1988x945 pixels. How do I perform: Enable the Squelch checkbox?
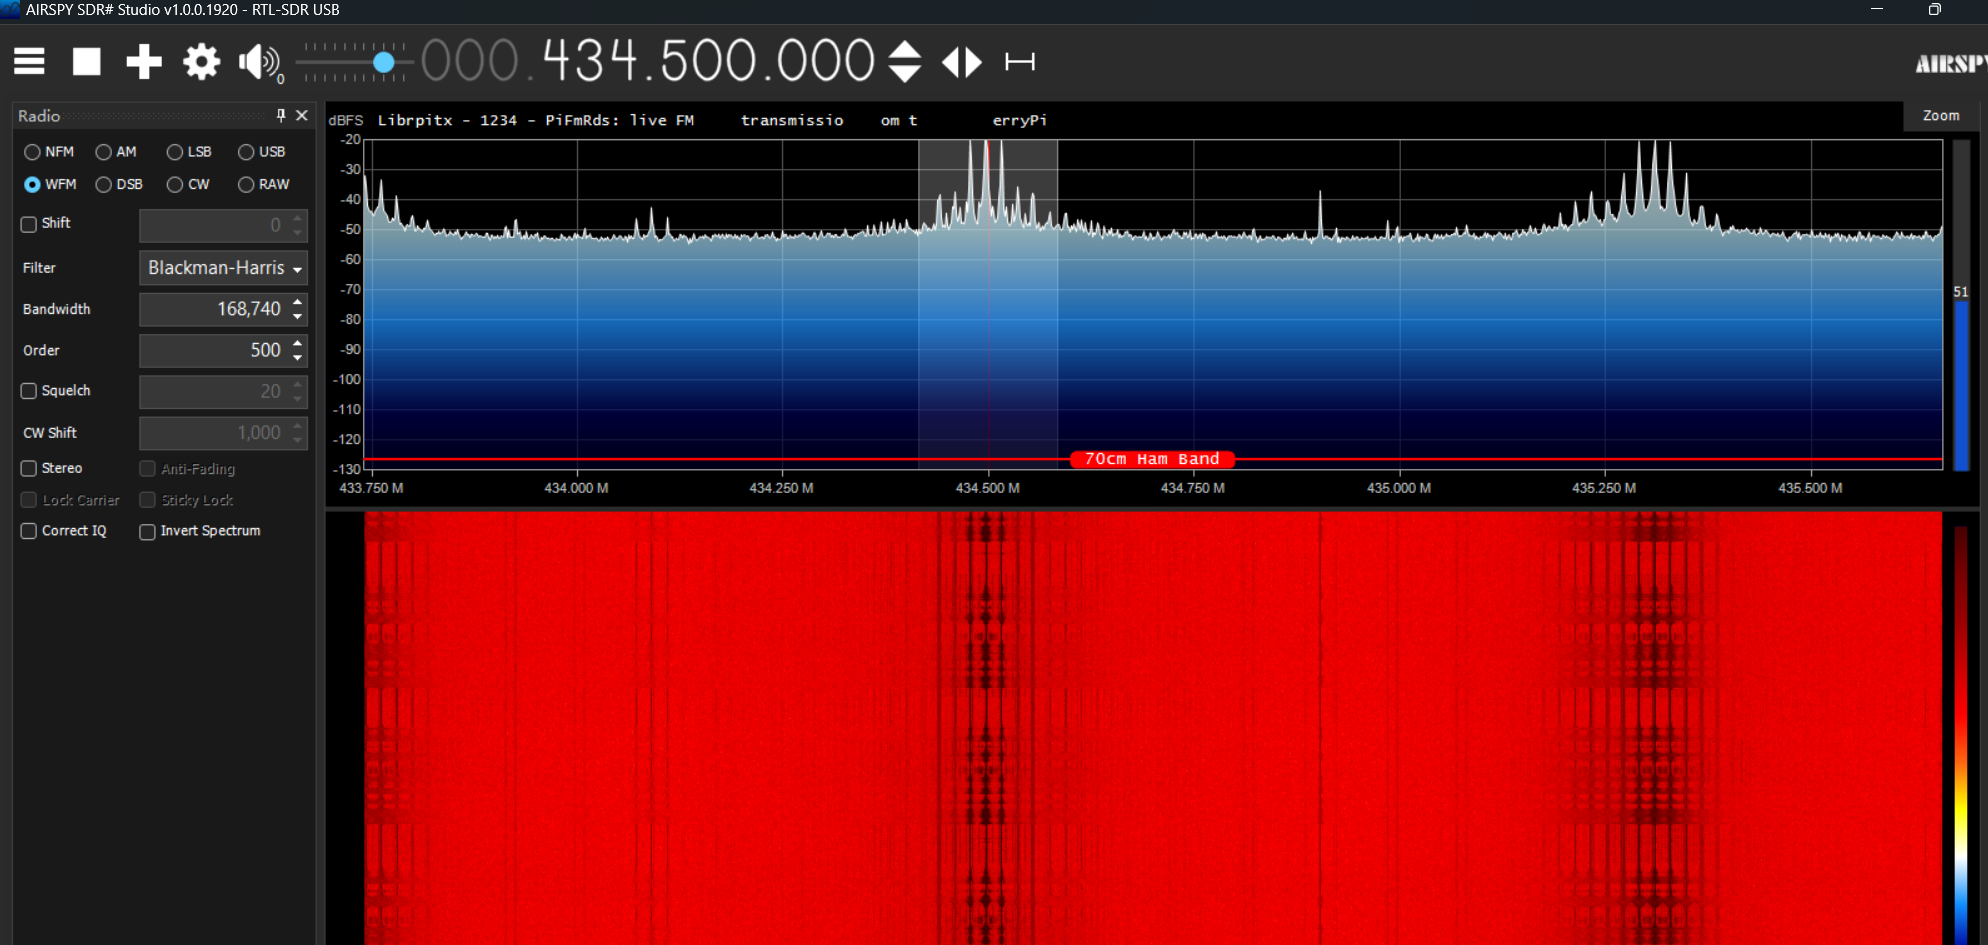[x=28, y=391]
